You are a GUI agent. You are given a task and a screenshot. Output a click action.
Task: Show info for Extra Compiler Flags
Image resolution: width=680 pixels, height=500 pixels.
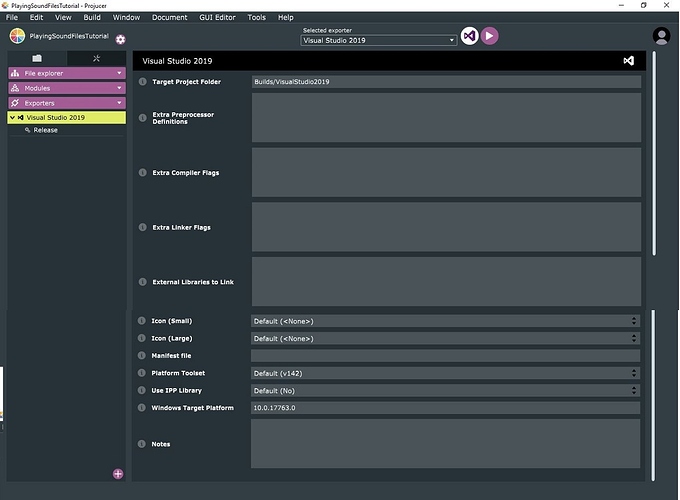click(142, 173)
